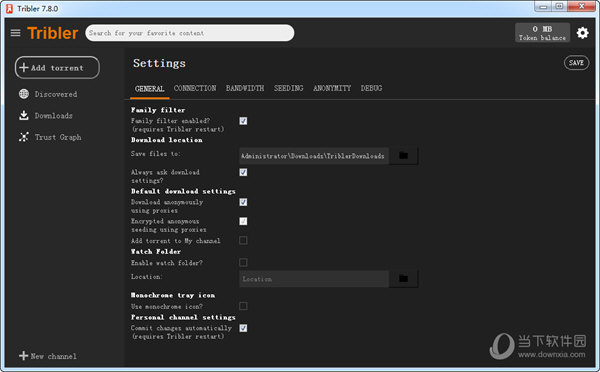Toggle Family filter enabled checkbox

coord(243,121)
